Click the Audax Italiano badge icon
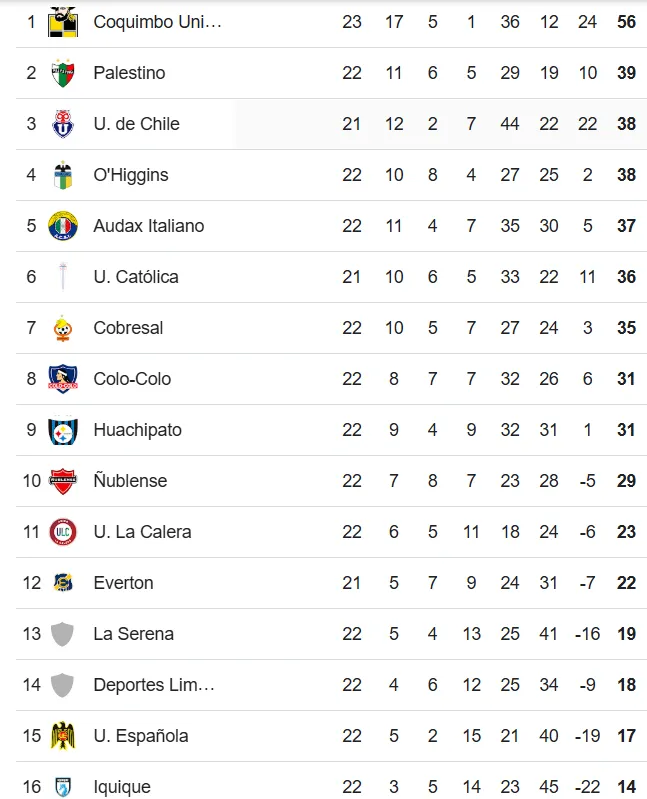Screen dimensions: 647x799 (x=63, y=226)
